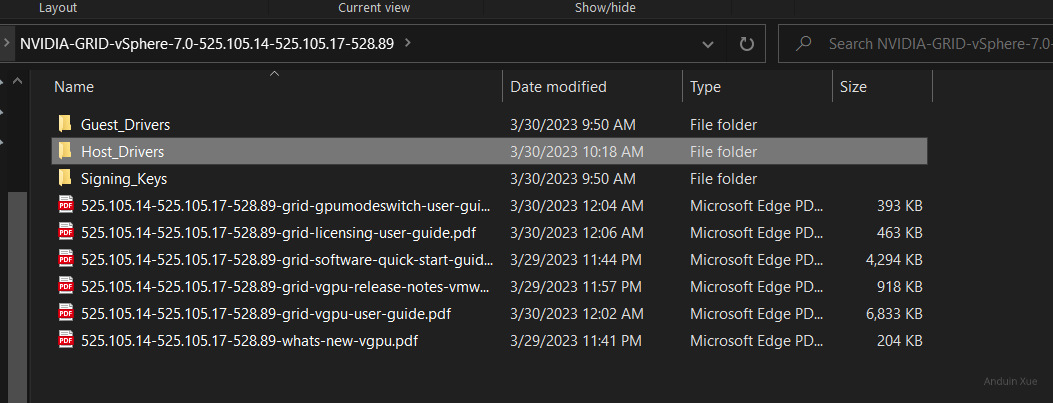Select the Signing_Keys folder name
1053x403 pixels.
(124, 179)
